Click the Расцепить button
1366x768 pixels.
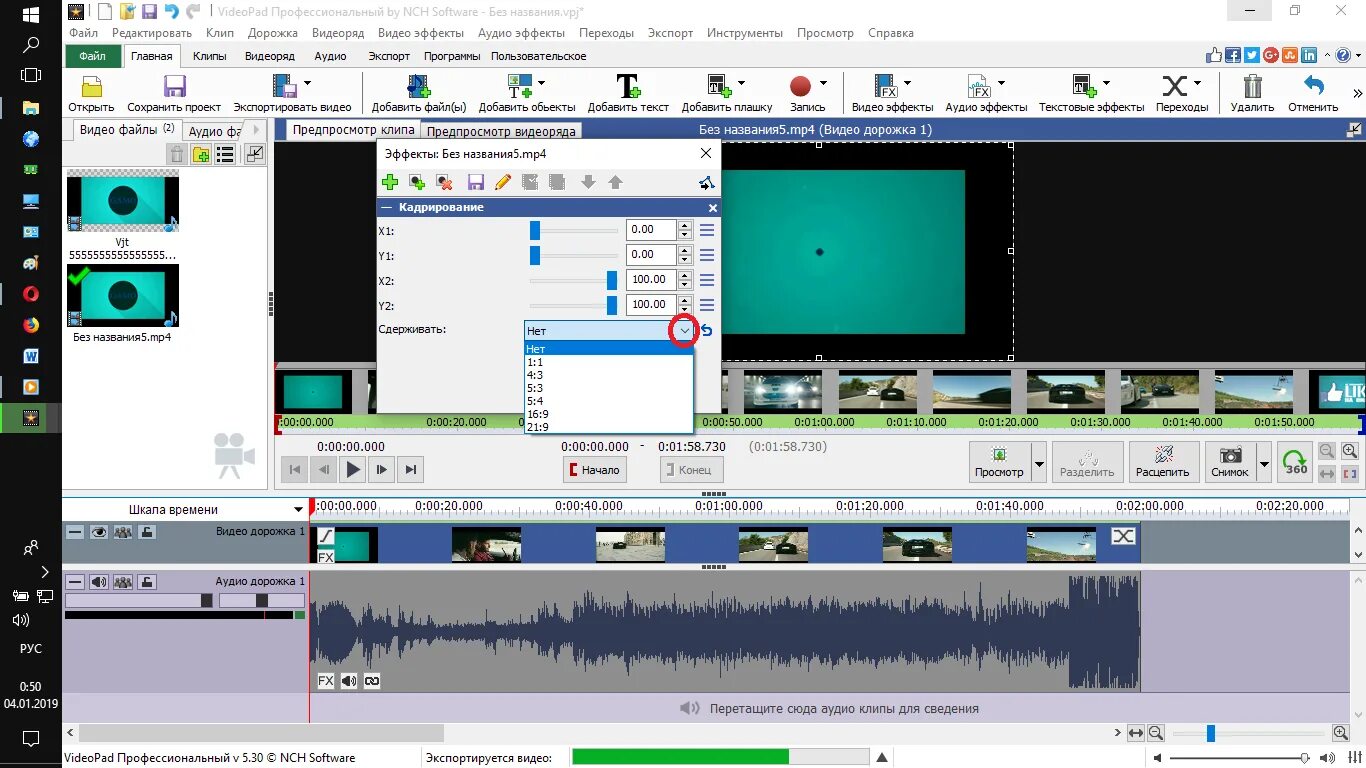click(x=1162, y=462)
